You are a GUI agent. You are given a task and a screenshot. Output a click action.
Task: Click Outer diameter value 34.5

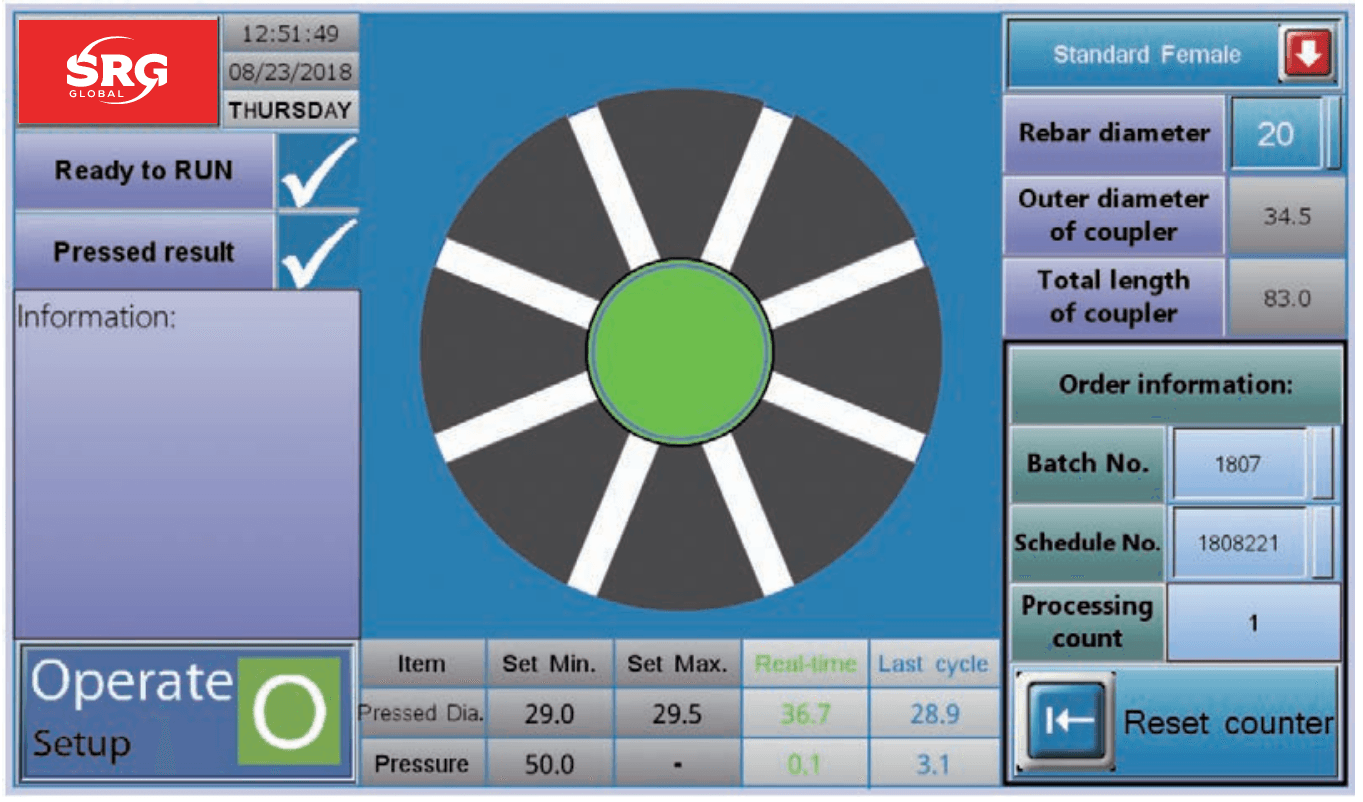coord(1287,216)
